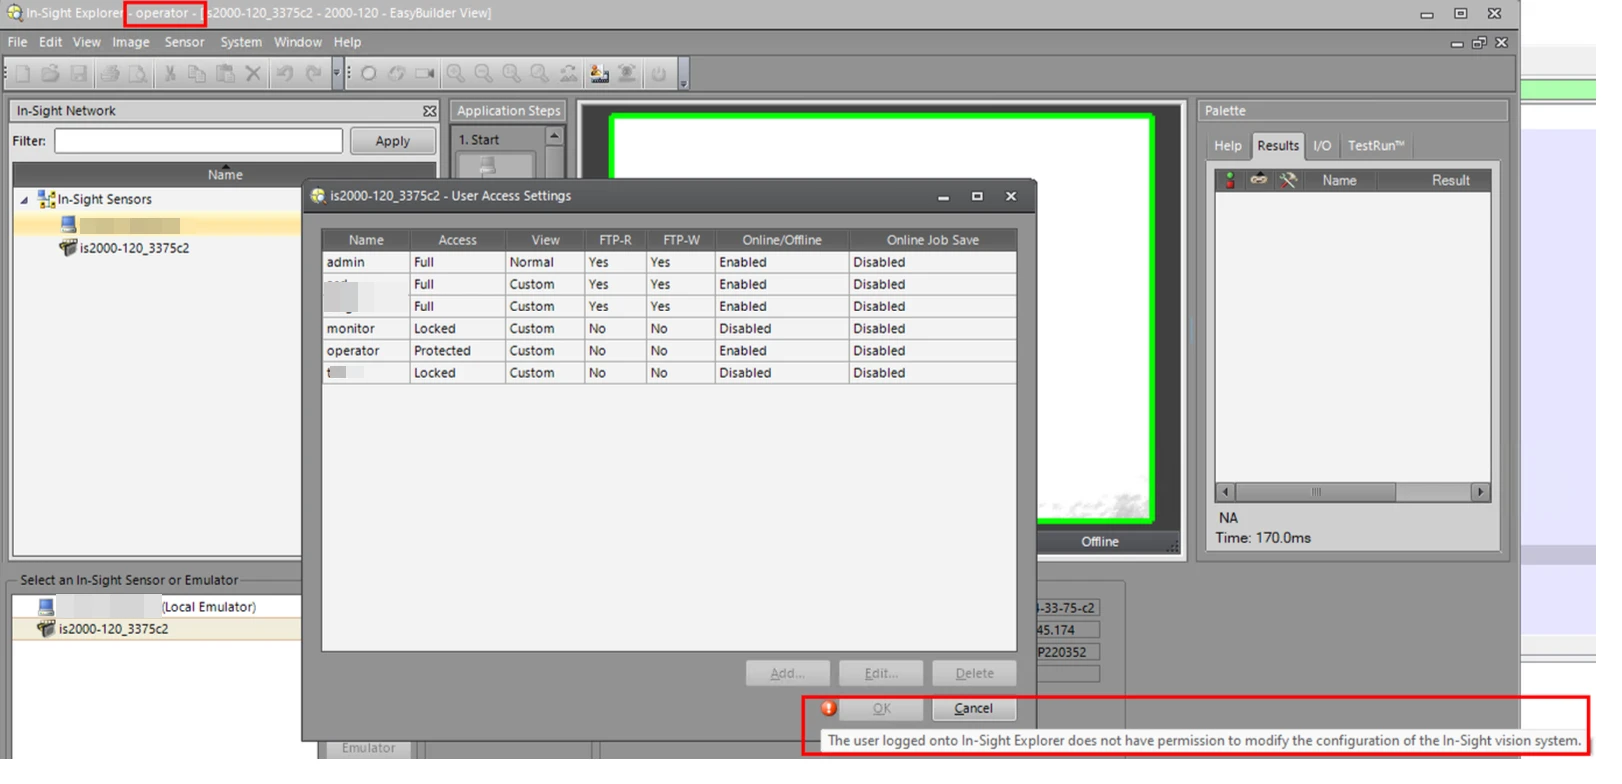Click the Trigger circle toolbar icon

point(368,74)
